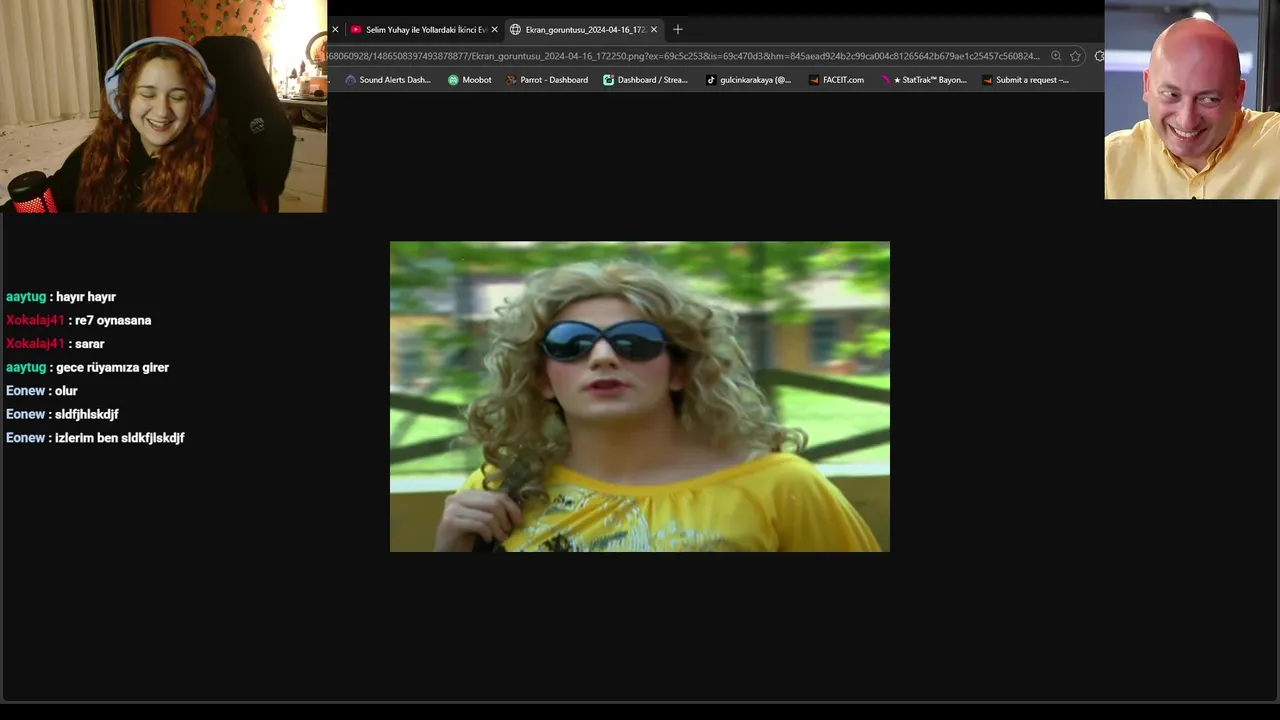This screenshot has height=720, width=1280.
Task: Open the FACEIT.com bookmark
Action: [836, 80]
